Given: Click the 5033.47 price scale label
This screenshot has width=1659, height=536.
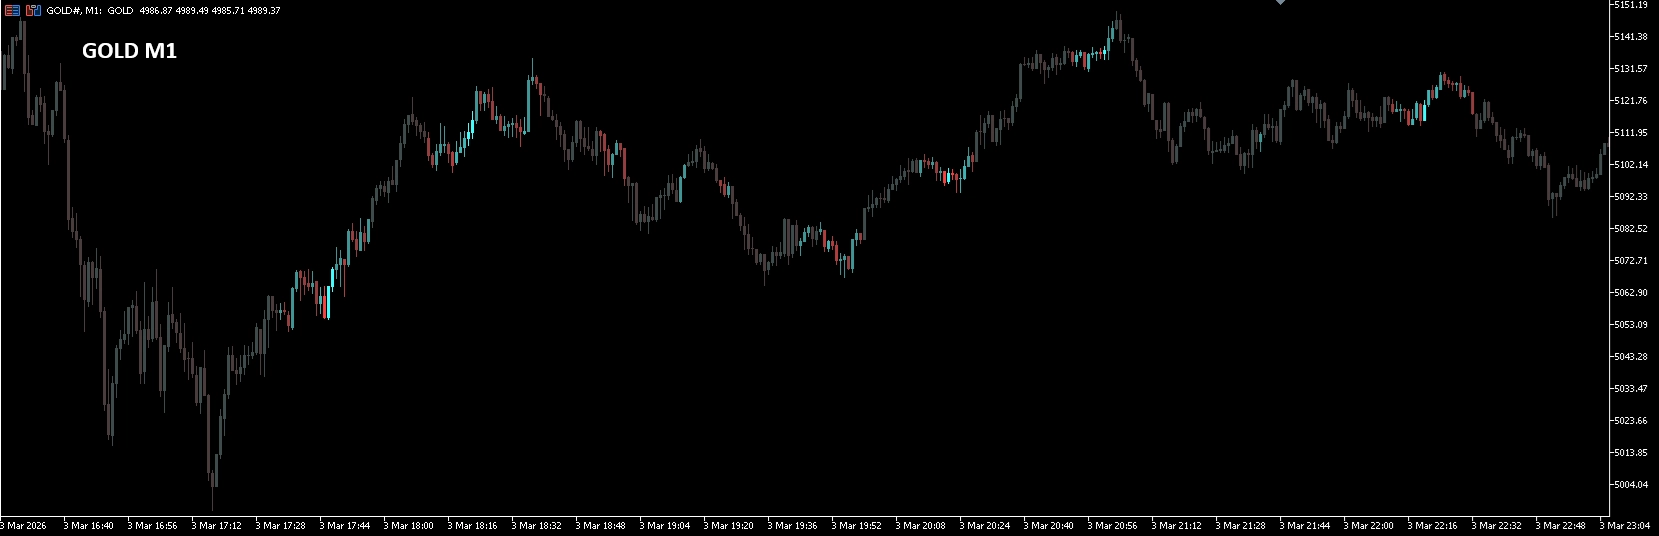Looking at the screenshot, I should 1630,389.
